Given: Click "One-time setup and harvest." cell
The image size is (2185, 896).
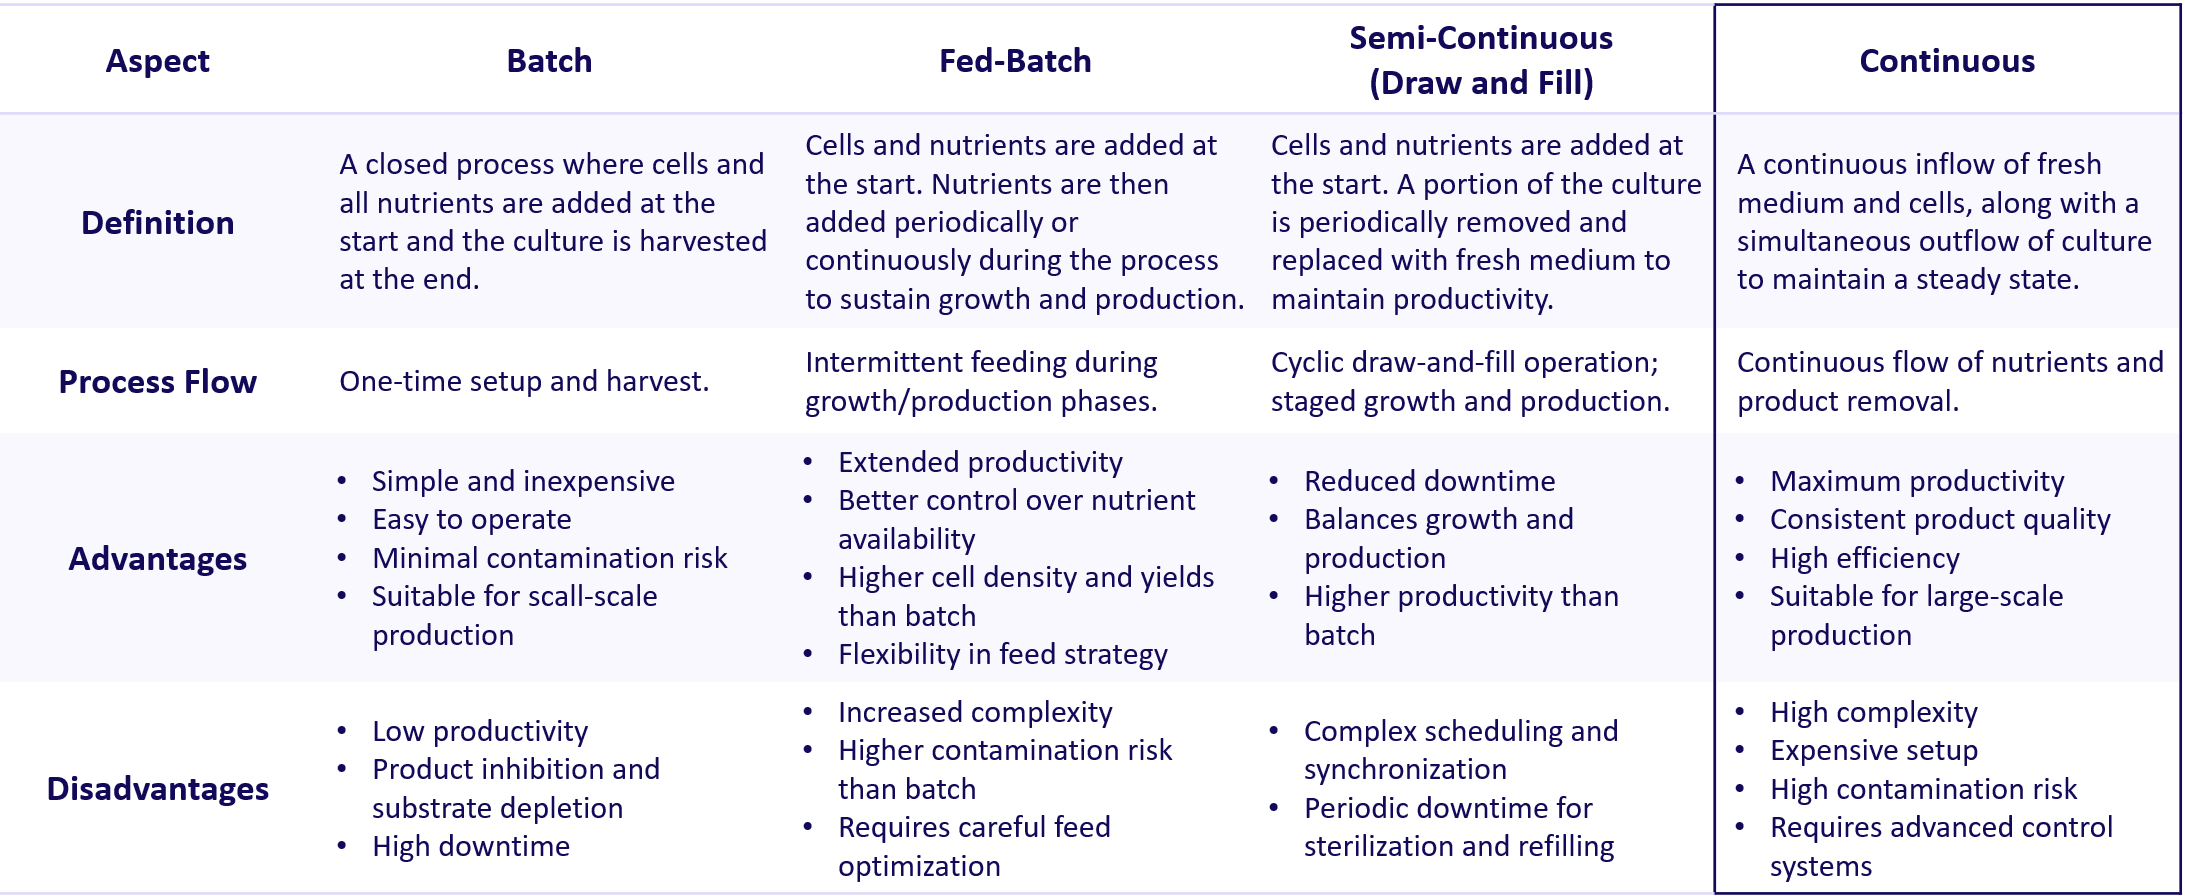Looking at the screenshot, I should (524, 381).
